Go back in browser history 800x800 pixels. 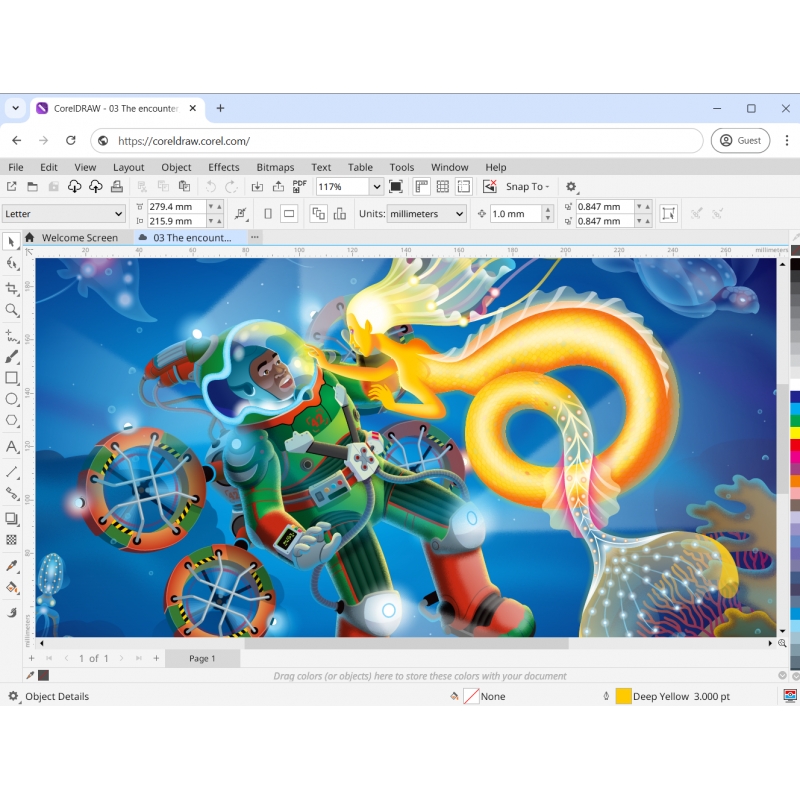[16, 140]
